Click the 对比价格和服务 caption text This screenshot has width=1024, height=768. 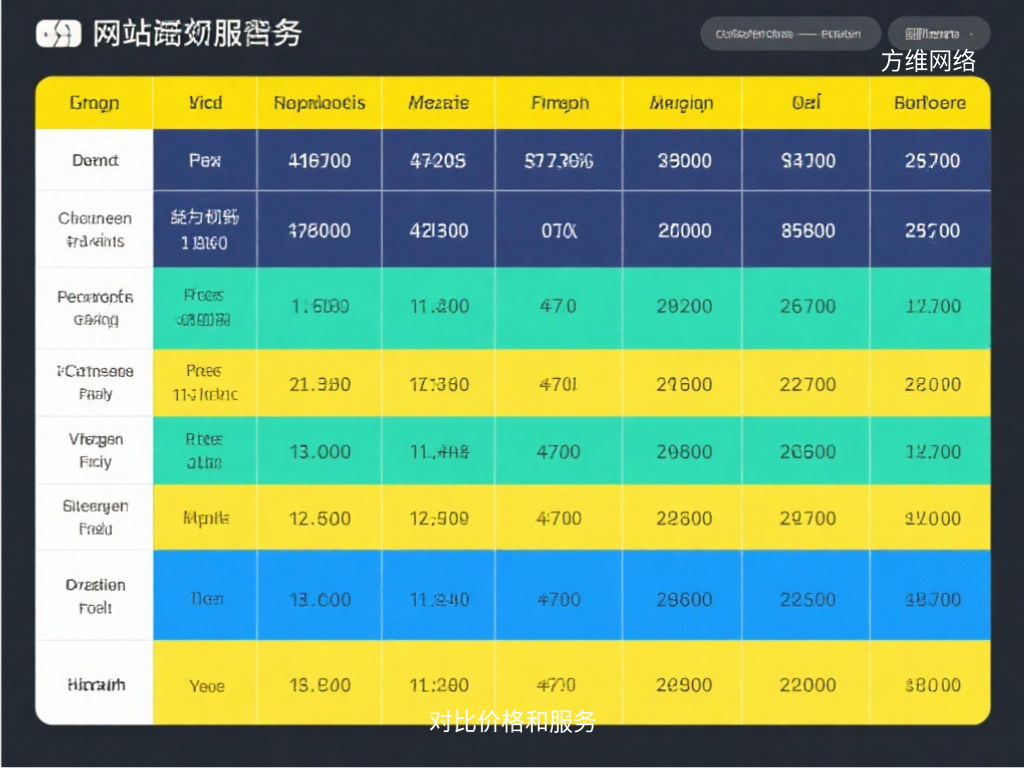[513, 721]
